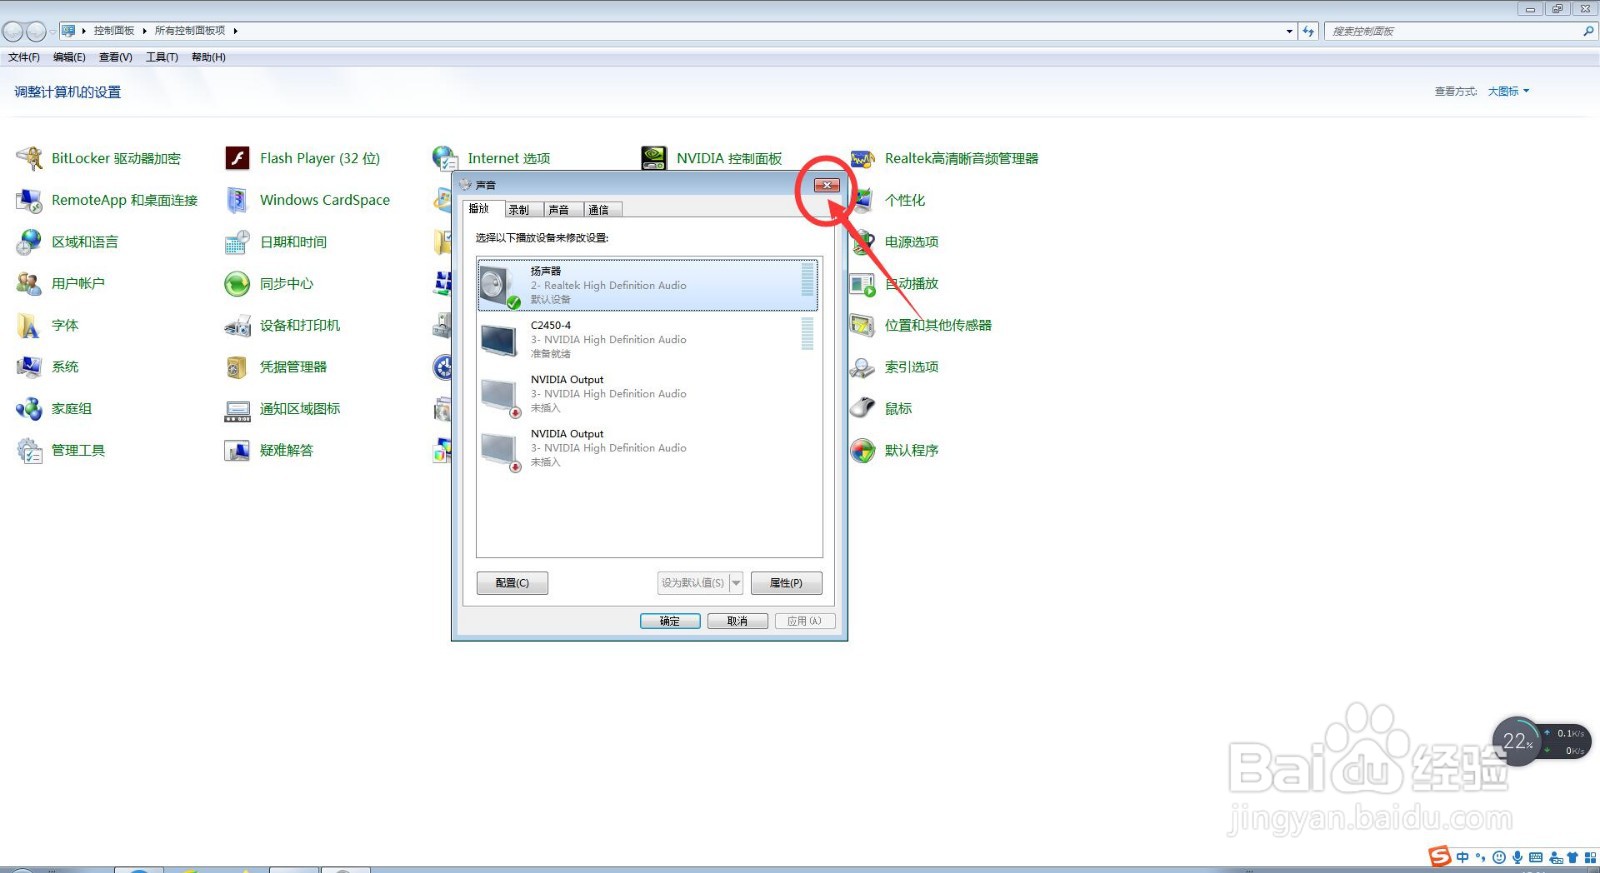Screen dimensions: 1600x873
Task: Open Sogou soft keyboard icon
Action: point(1536,857)
